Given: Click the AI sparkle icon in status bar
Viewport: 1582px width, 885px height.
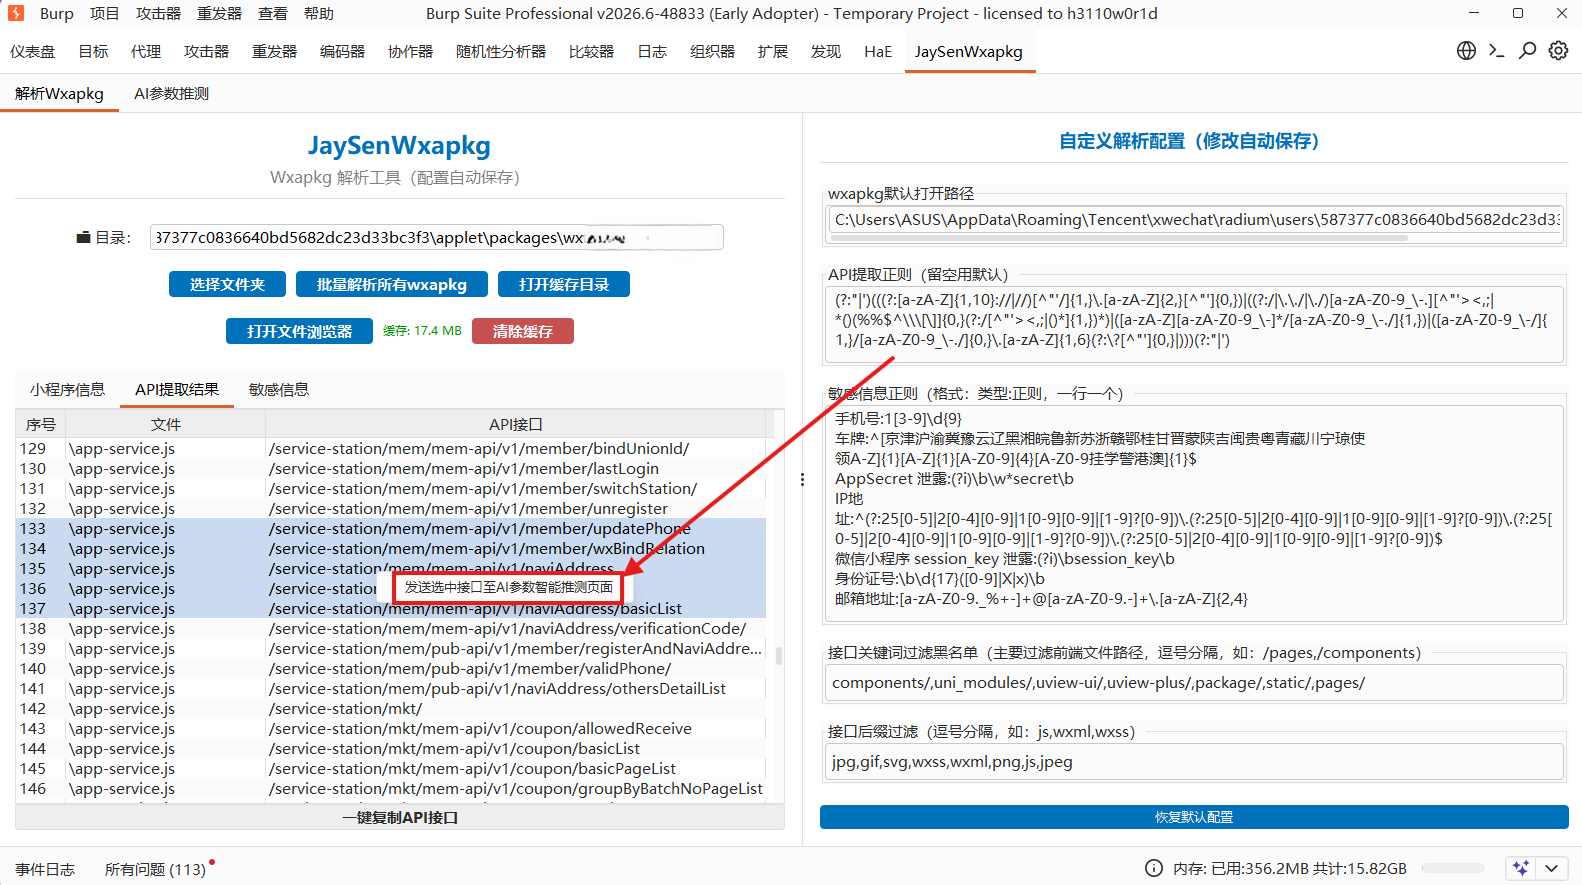Looking at the screenshot, I should [1521, 868].
